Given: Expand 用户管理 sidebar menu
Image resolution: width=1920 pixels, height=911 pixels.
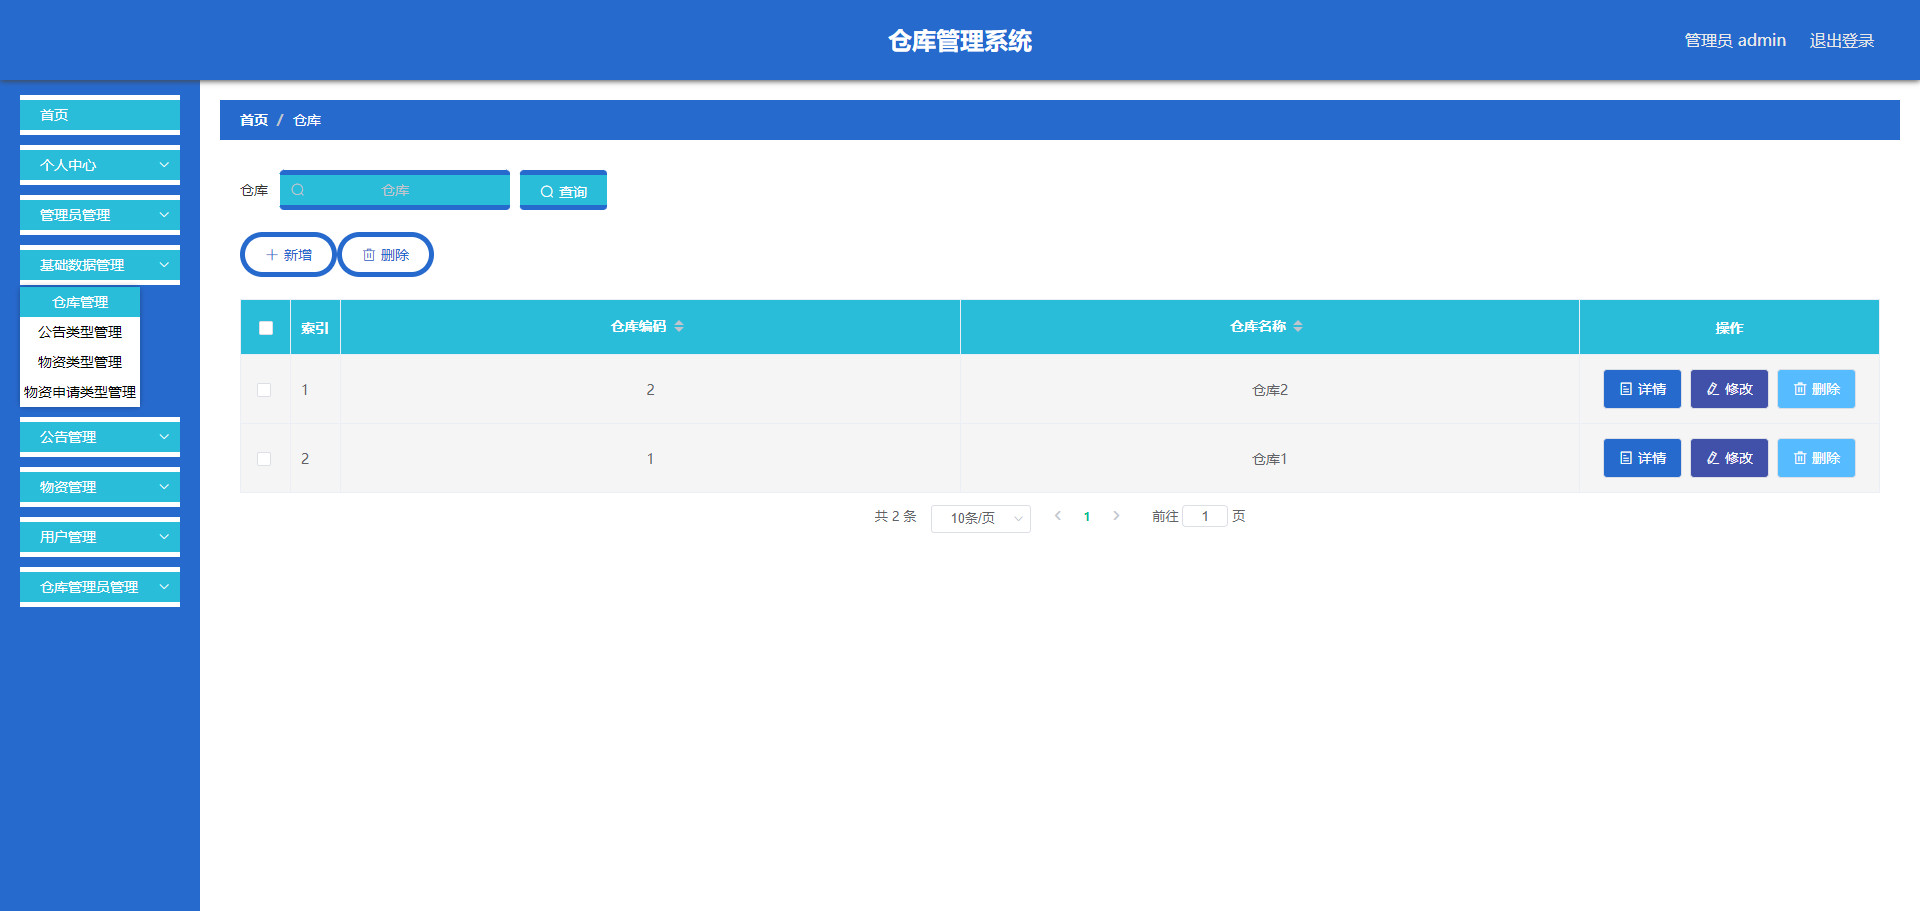Looking at the screenshot, I should (x=100, y=537).
